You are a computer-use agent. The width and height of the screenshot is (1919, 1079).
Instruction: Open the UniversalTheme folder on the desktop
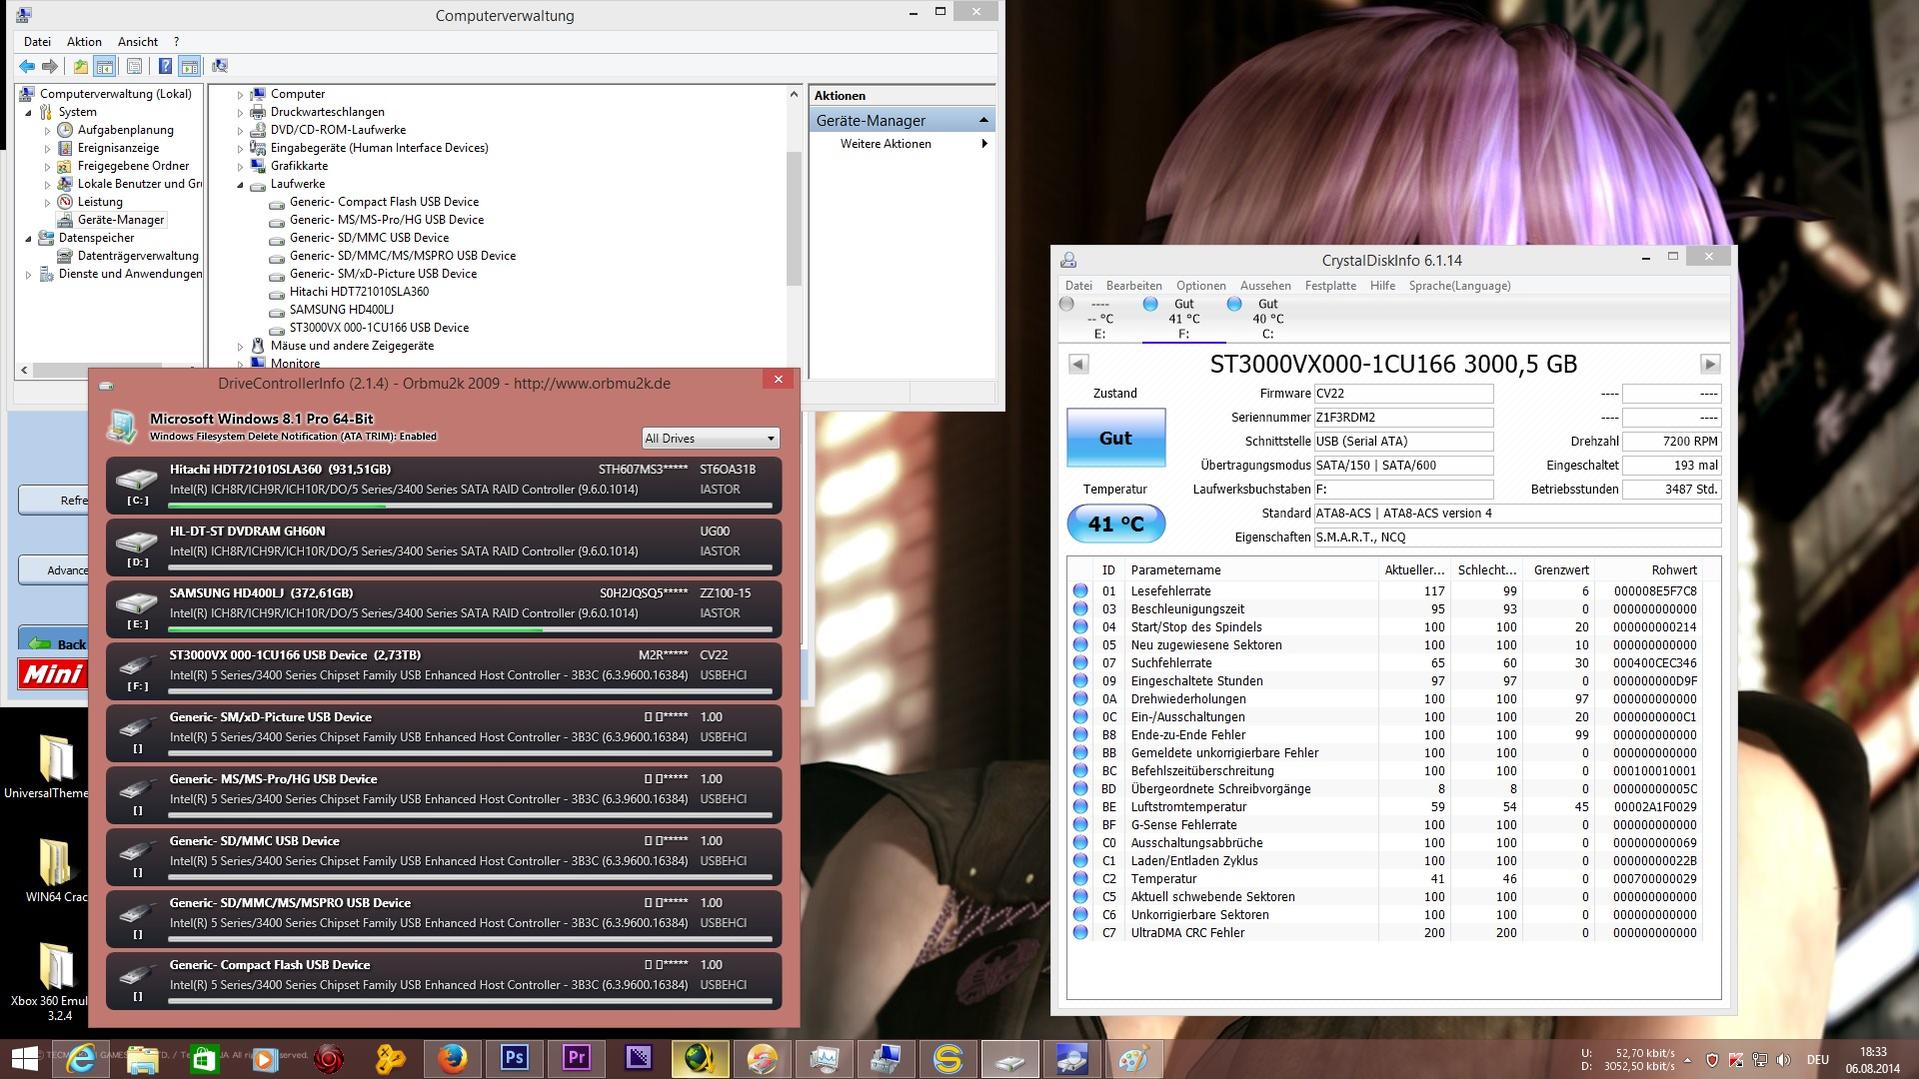pos(56,767)
